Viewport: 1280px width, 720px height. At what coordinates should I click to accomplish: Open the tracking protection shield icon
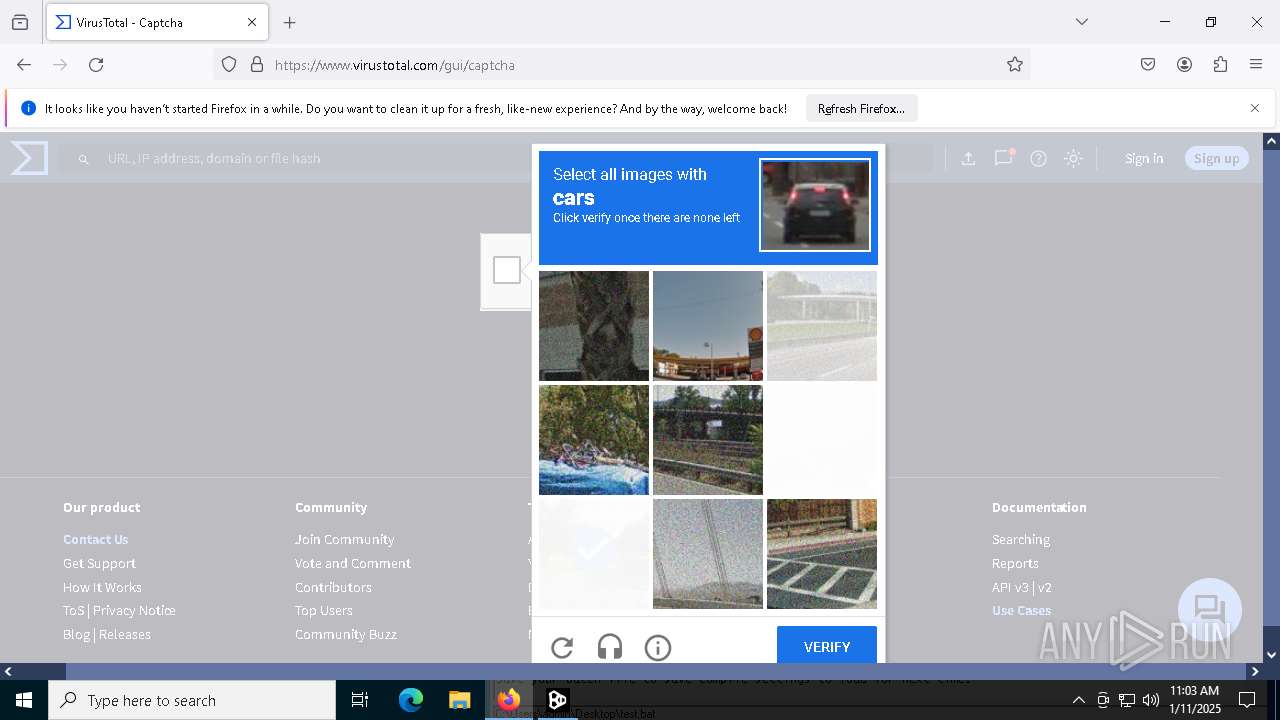[229, 65]
